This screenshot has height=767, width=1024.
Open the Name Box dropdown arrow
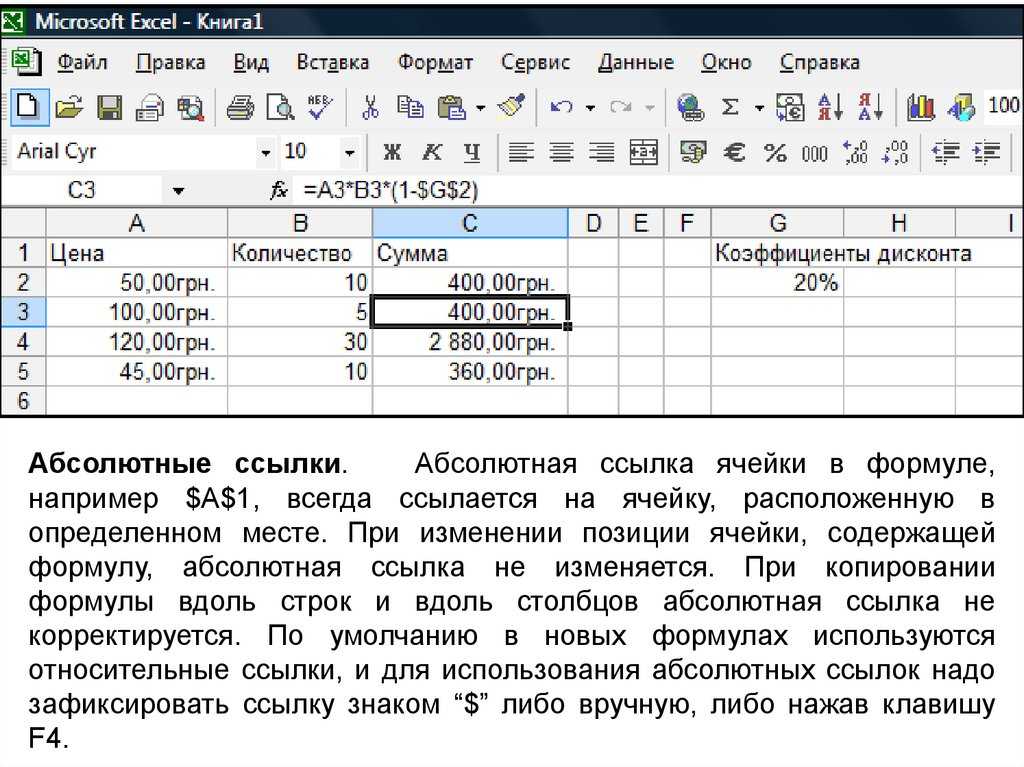pos(178,191)
